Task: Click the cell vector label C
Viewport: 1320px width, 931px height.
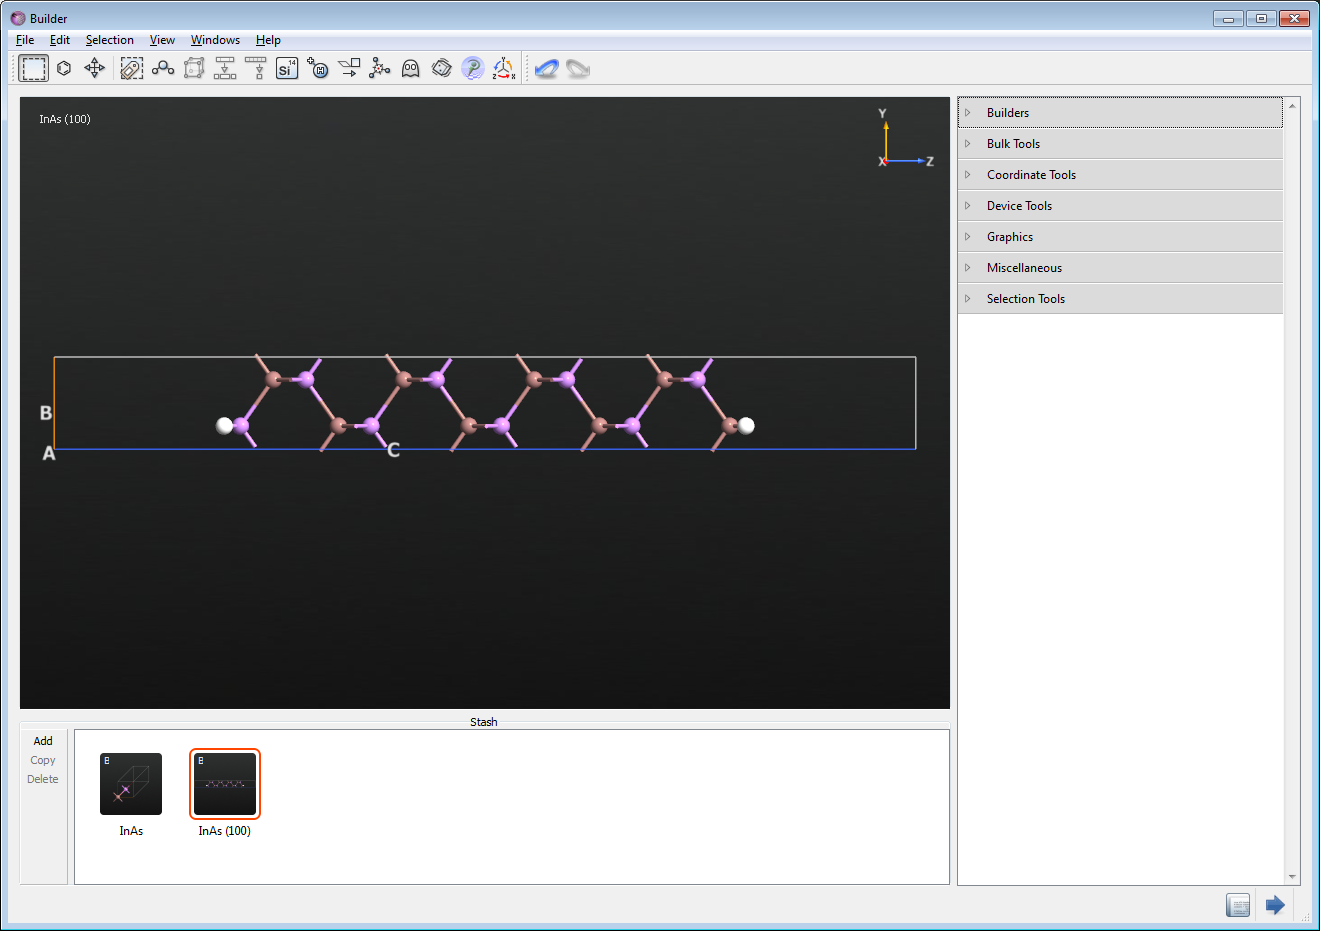Action: click(394, 451)
